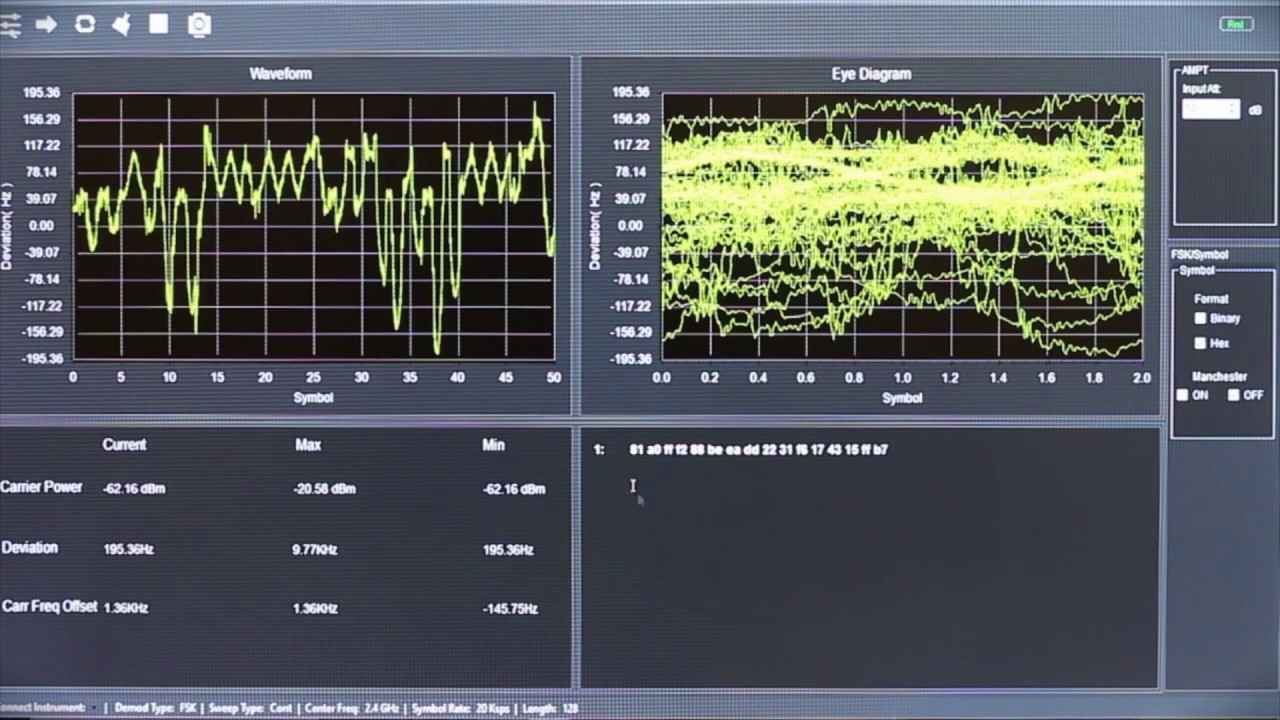This screenshot has height=720, width=1280.
Task: Click the decoded hex data row 1
Action: [x=758, y=450]
